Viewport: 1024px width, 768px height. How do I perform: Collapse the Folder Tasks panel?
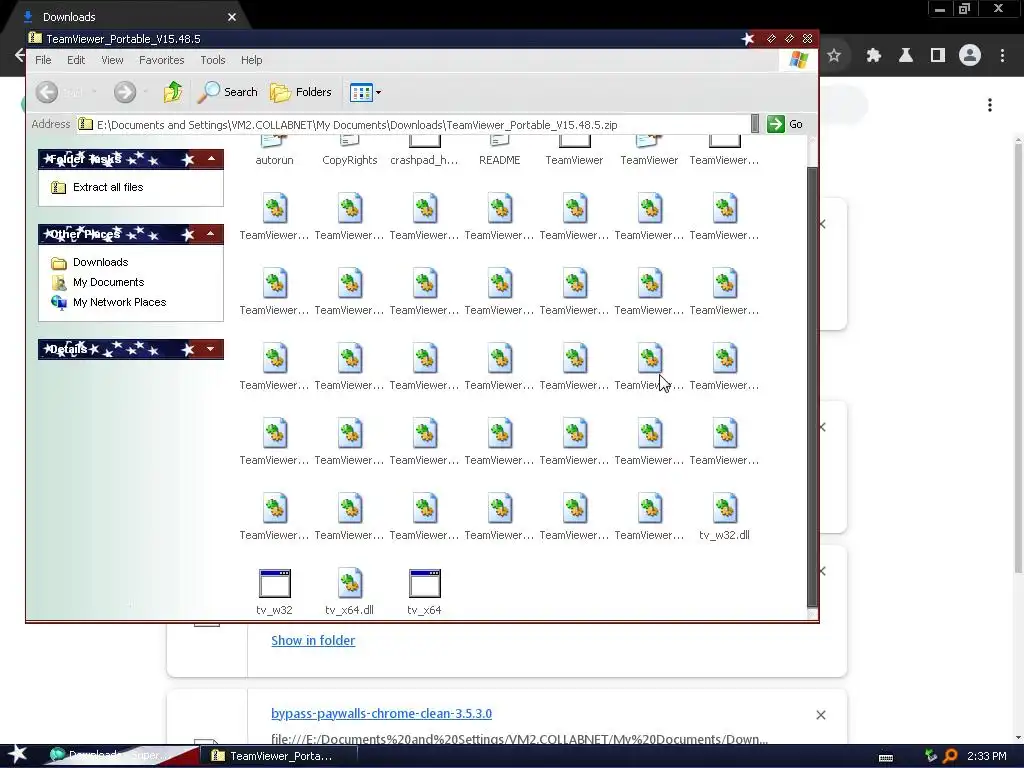(211, 159)
